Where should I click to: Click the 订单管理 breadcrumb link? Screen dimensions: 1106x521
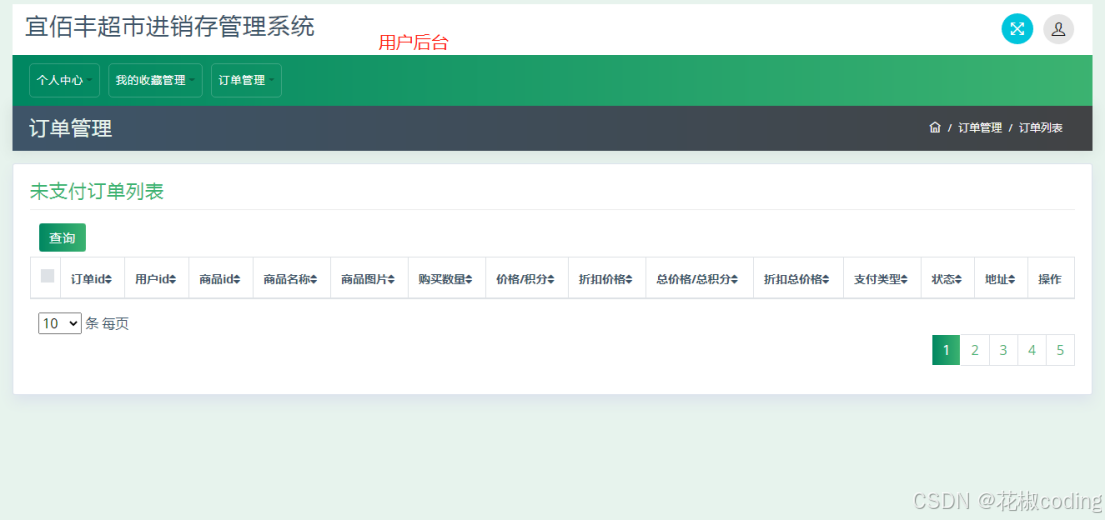pyautogui.click(x=980, y=128)
